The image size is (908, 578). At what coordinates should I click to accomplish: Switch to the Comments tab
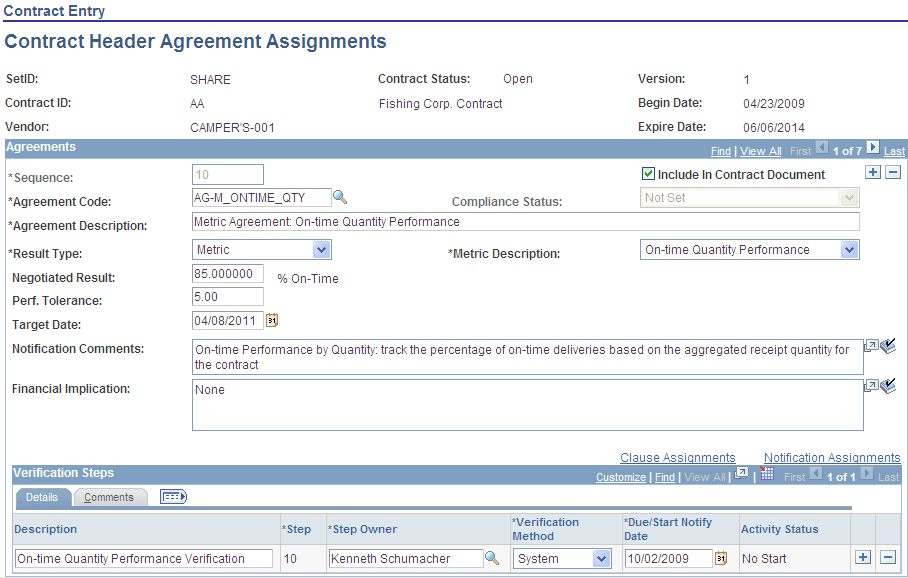point(110,497)
